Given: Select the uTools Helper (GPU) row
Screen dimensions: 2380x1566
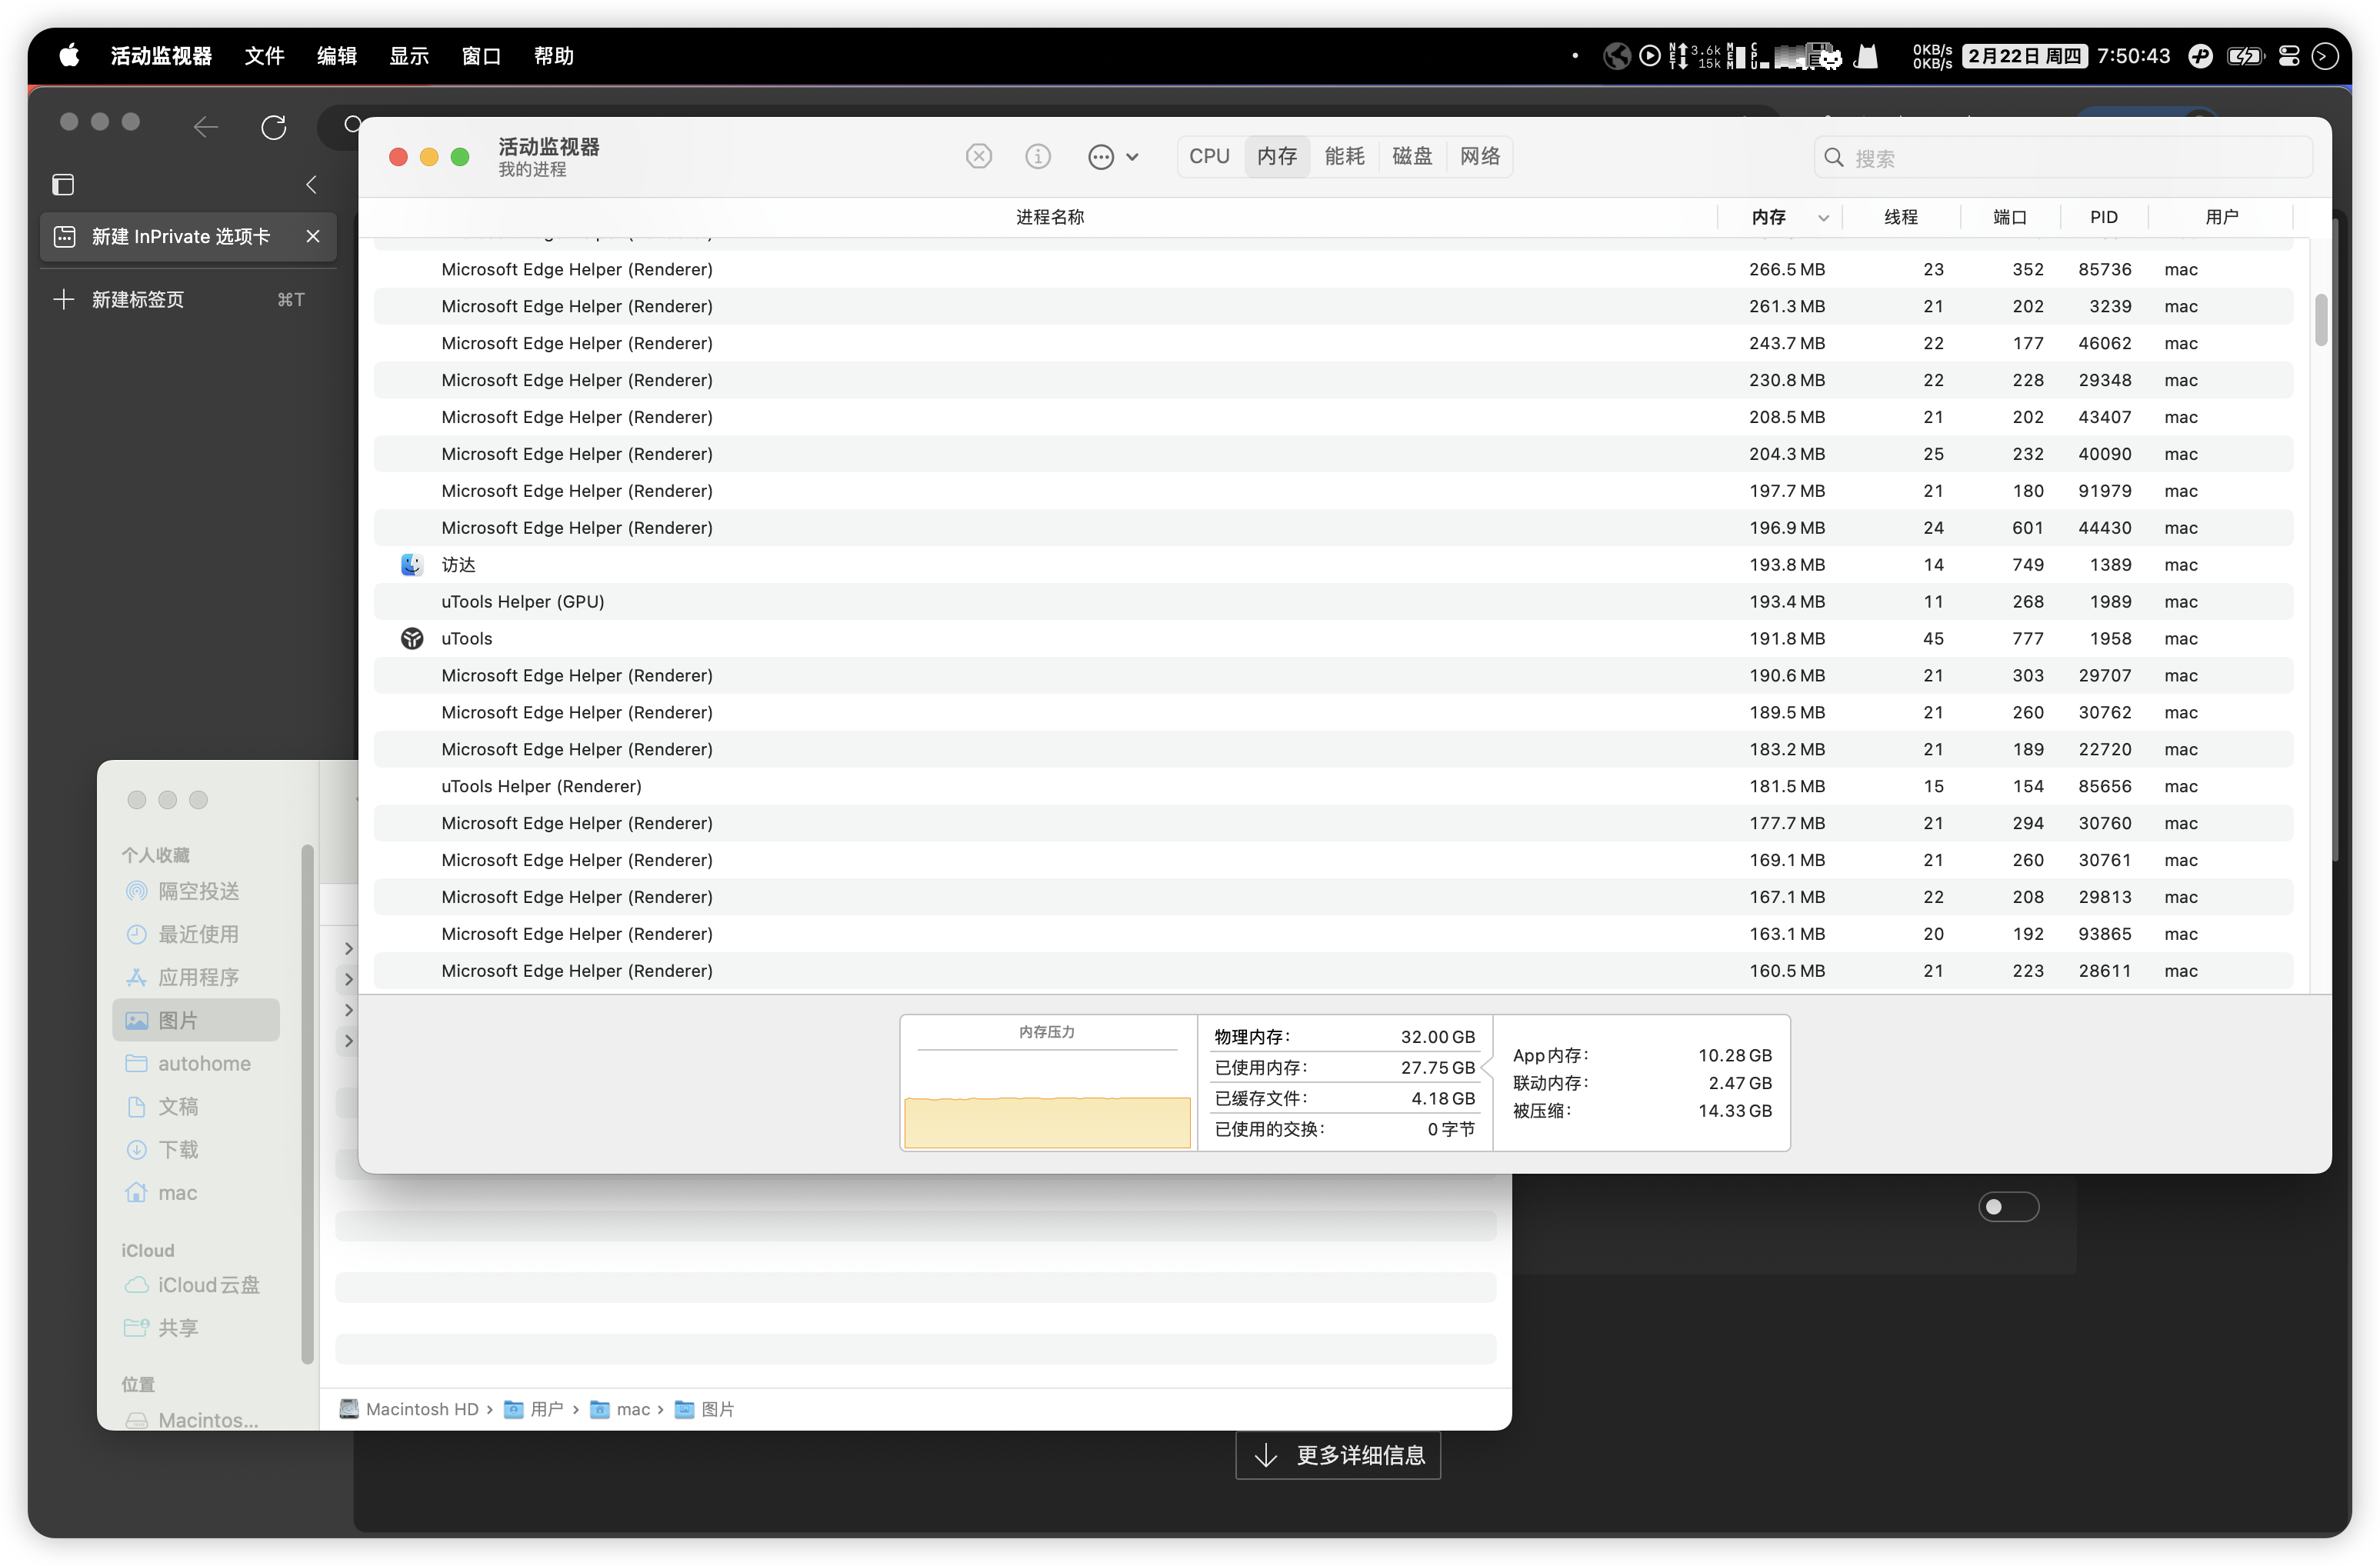Looking at the screenshot, I should click(x=1333, y=602).
